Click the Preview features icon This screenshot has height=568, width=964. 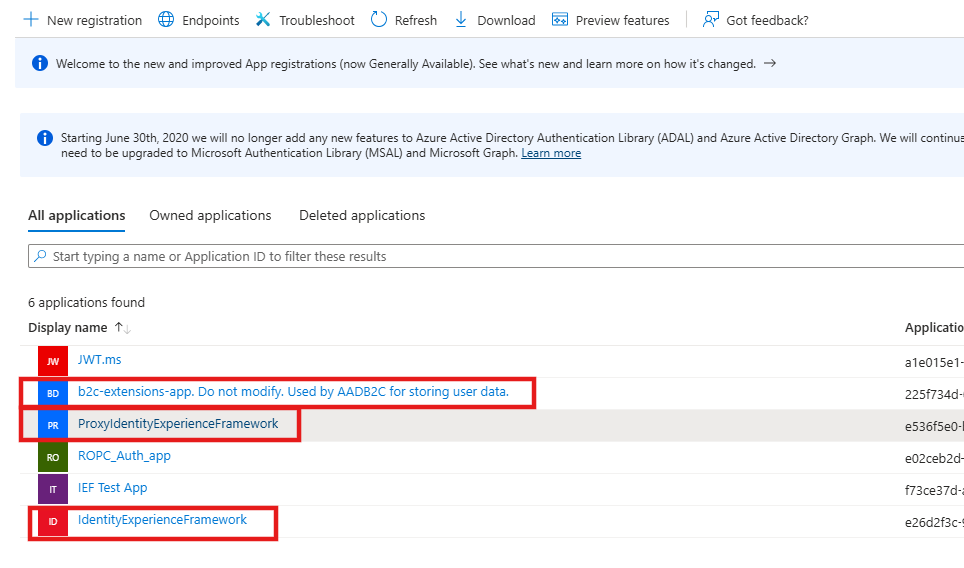click(560, 20)
